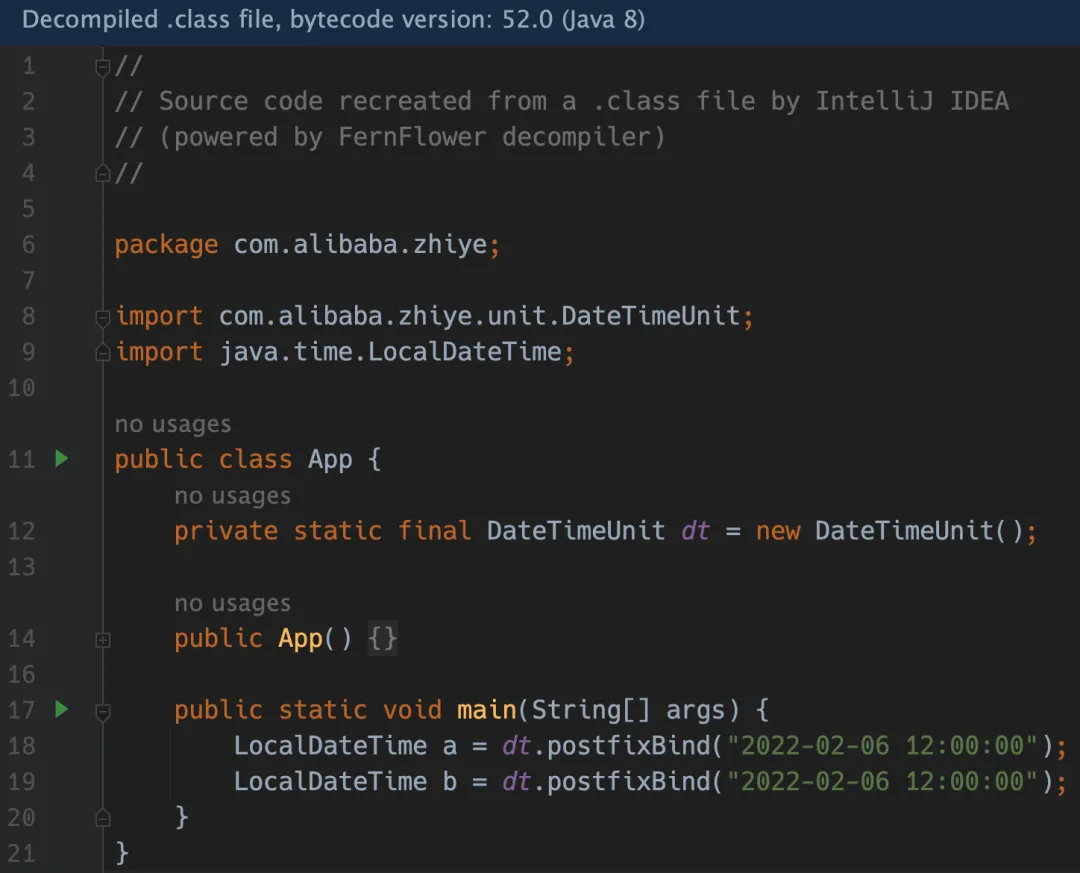Click the DateTimeUnit() constructor call on line 12

pyautogui.click(x=919, y=531)
